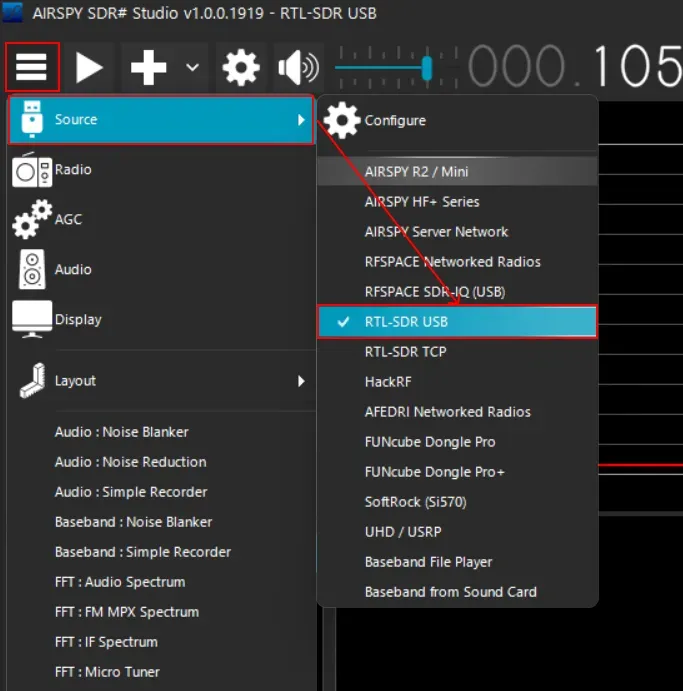Choose HackRF source
683x691 pixels.
[x=457, y=382]
